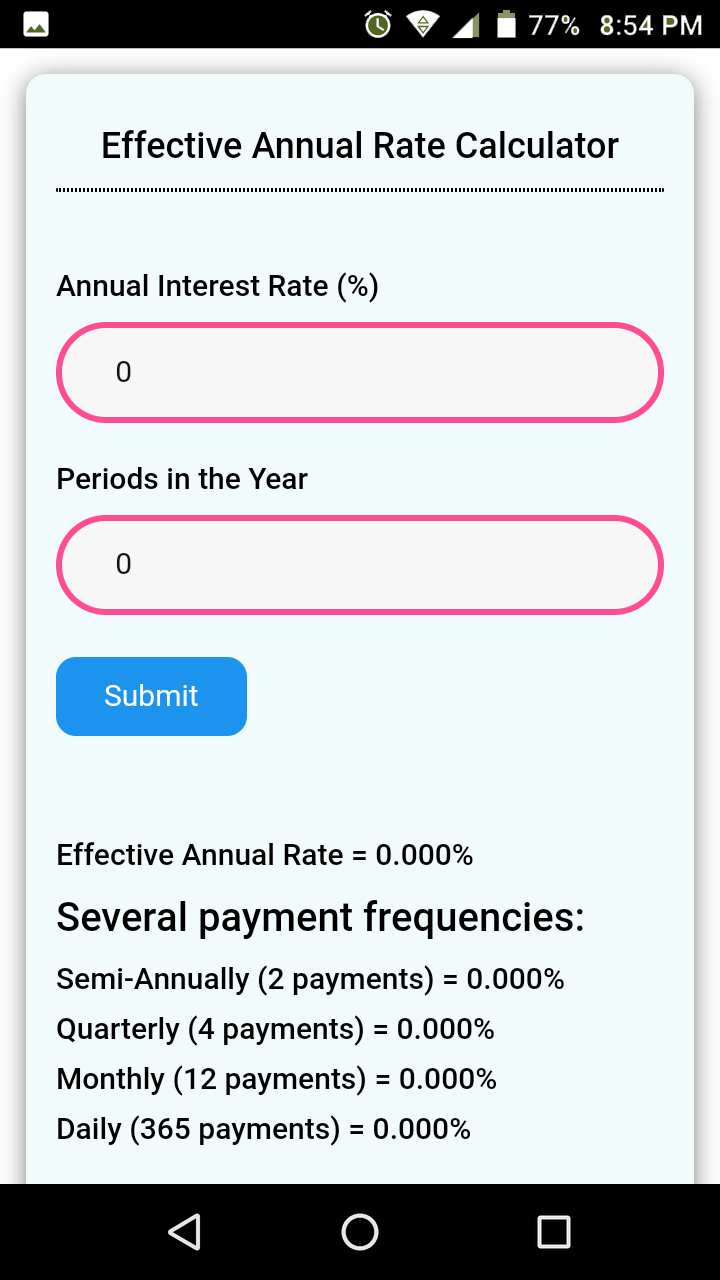Tap the alarm clock status icon
This screenshot has width=720, height=1280.
click(378, 24)
